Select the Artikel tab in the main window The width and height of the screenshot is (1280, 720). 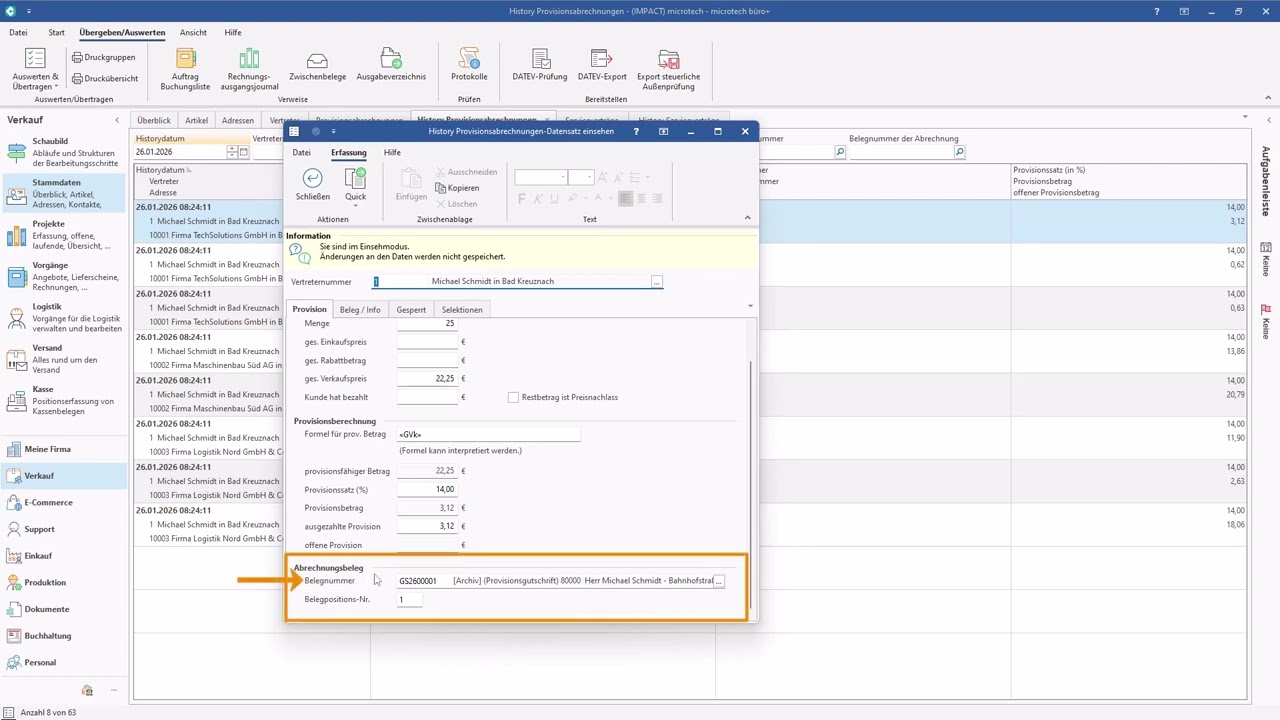[197, 120]
